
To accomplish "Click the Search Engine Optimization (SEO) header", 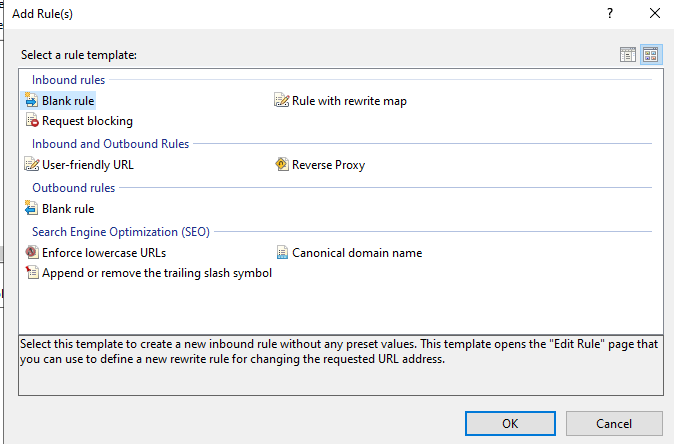I will pyautogui.click(x=121, y=232).
